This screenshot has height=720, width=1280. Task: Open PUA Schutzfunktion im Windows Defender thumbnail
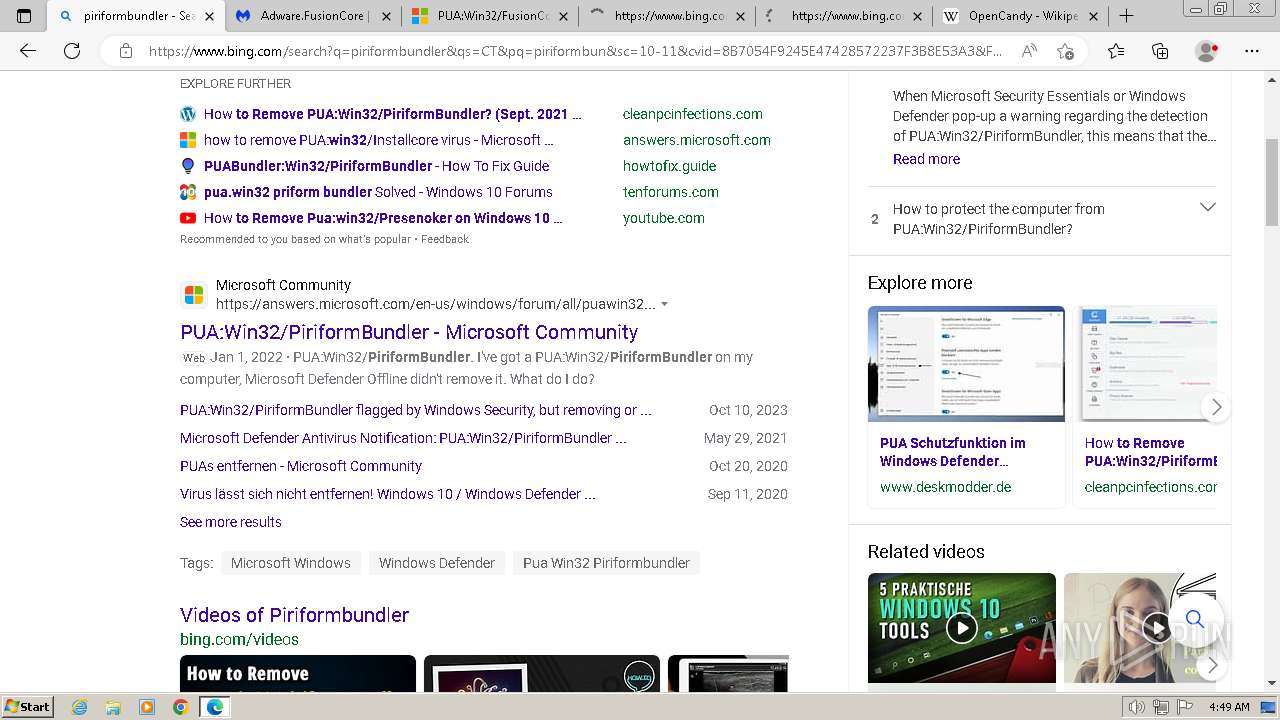(x=966, y=364)
